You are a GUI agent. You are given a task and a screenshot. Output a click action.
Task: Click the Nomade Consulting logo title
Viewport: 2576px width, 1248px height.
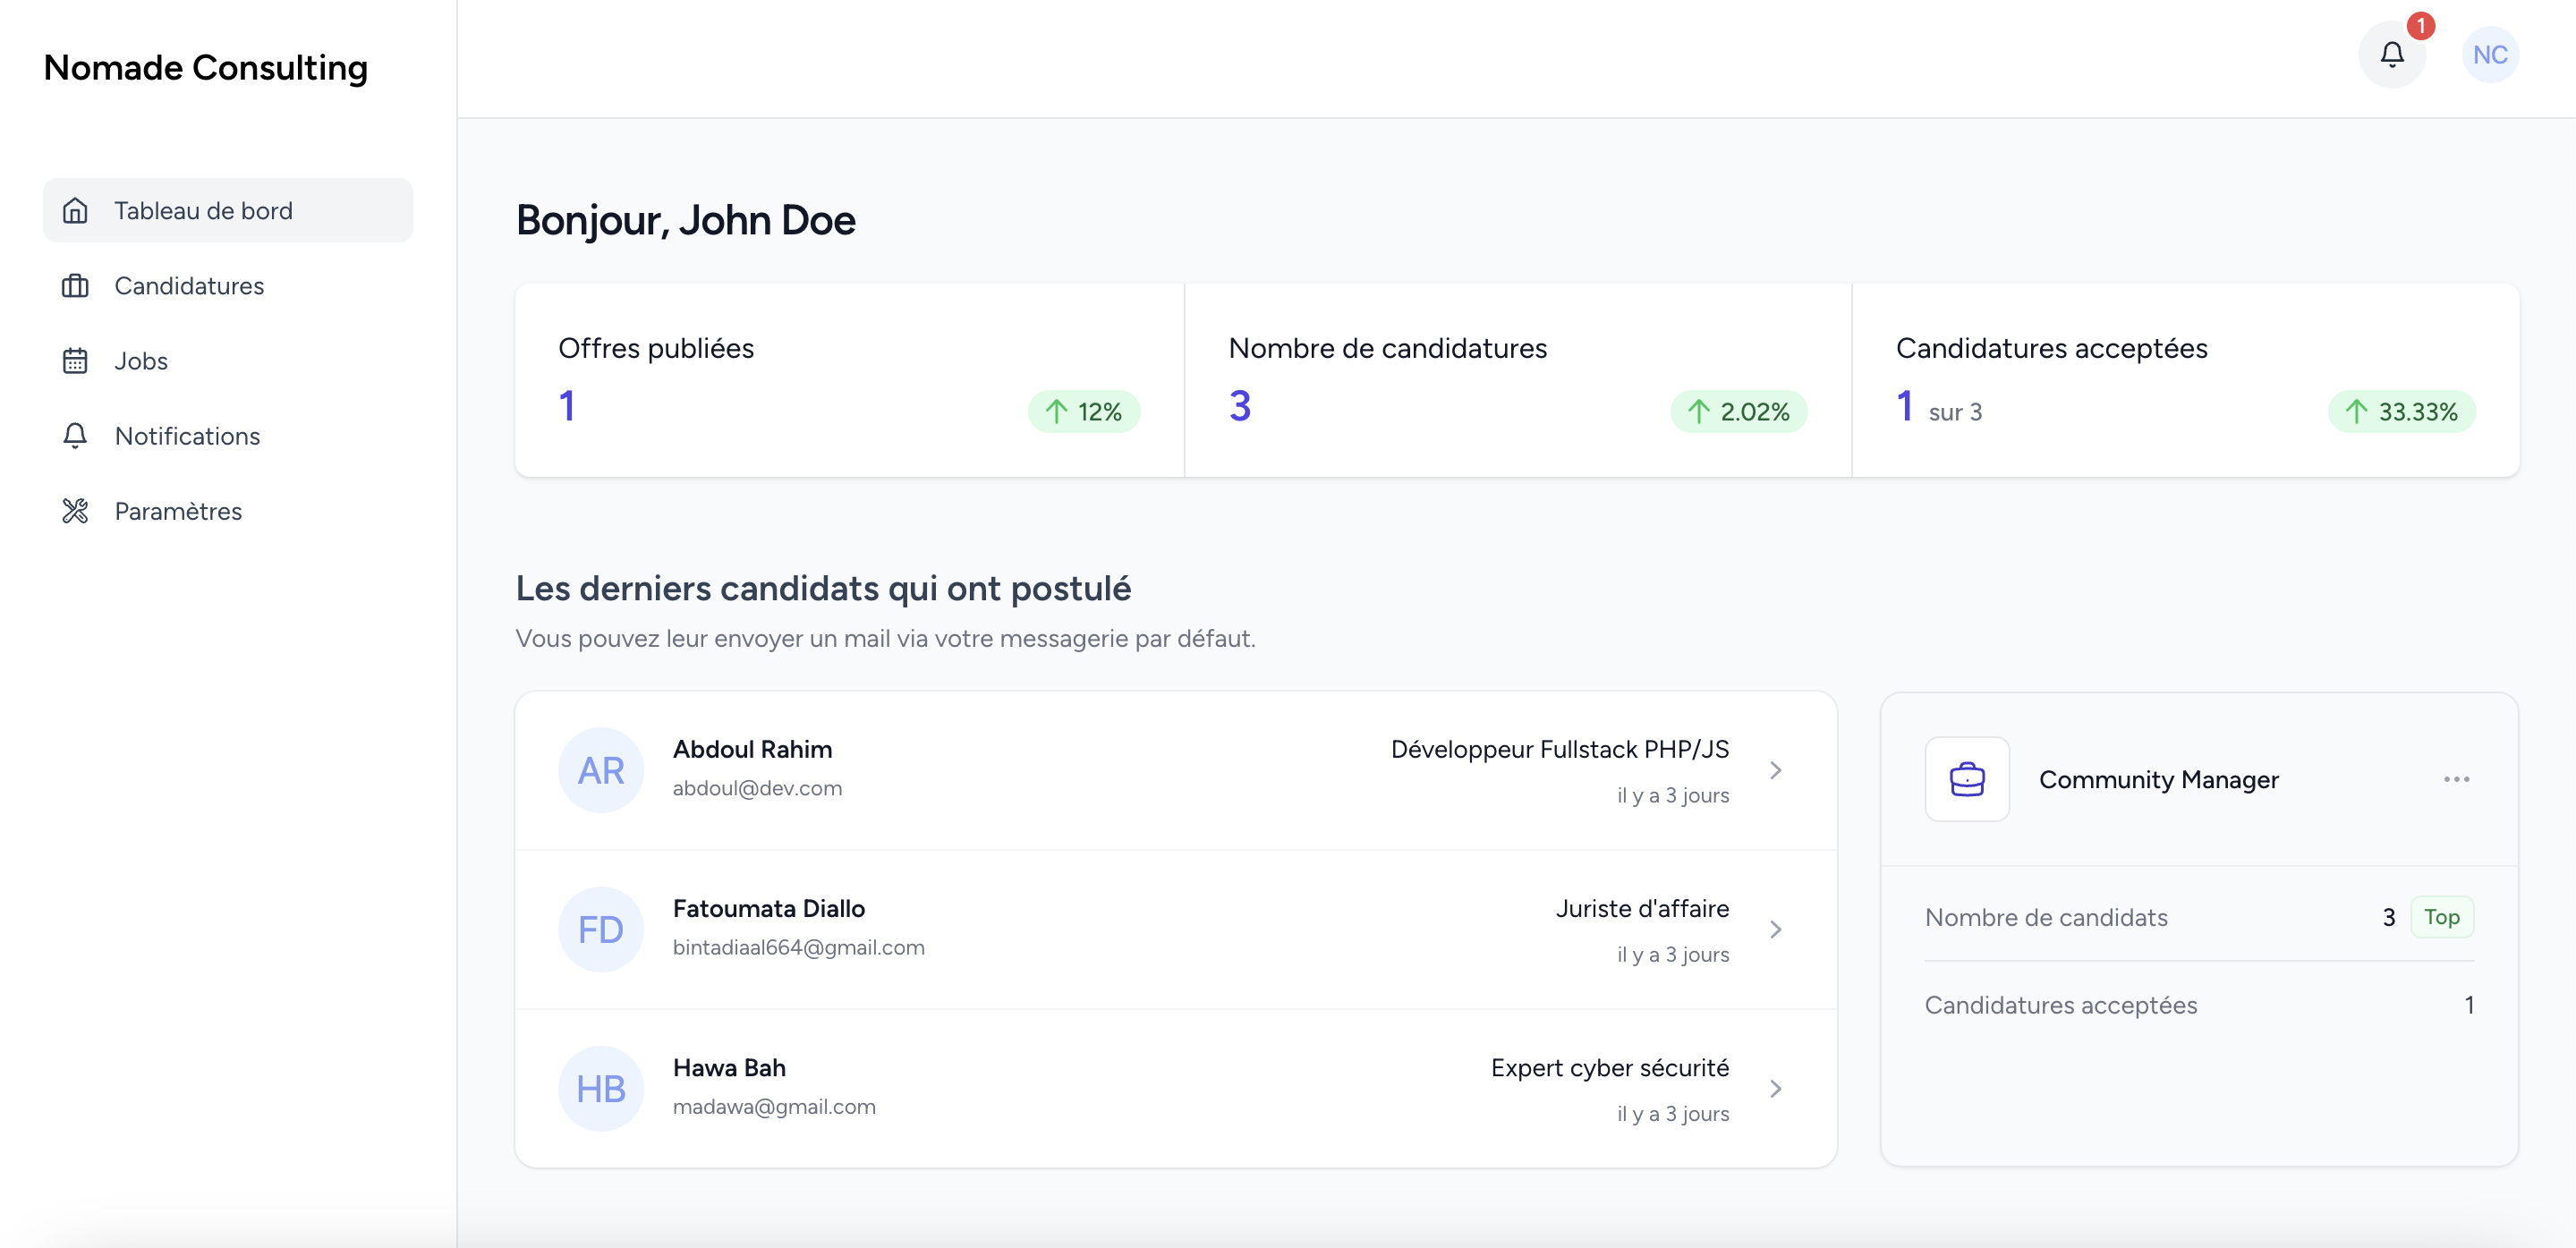click(206, 67)
